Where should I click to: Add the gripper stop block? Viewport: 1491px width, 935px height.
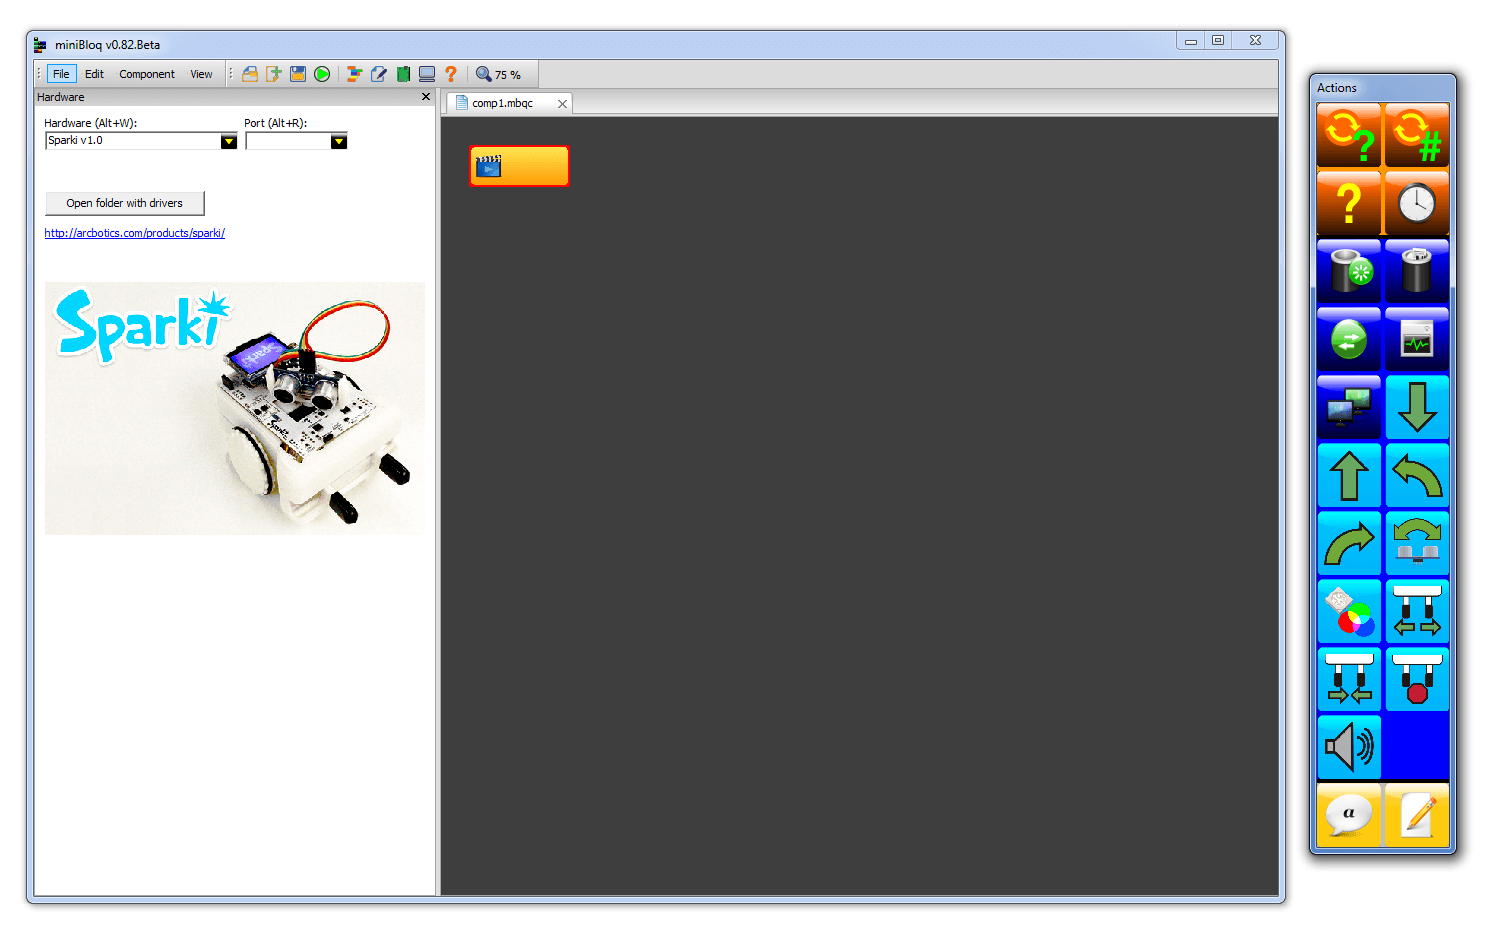(x=1417, y=679)
